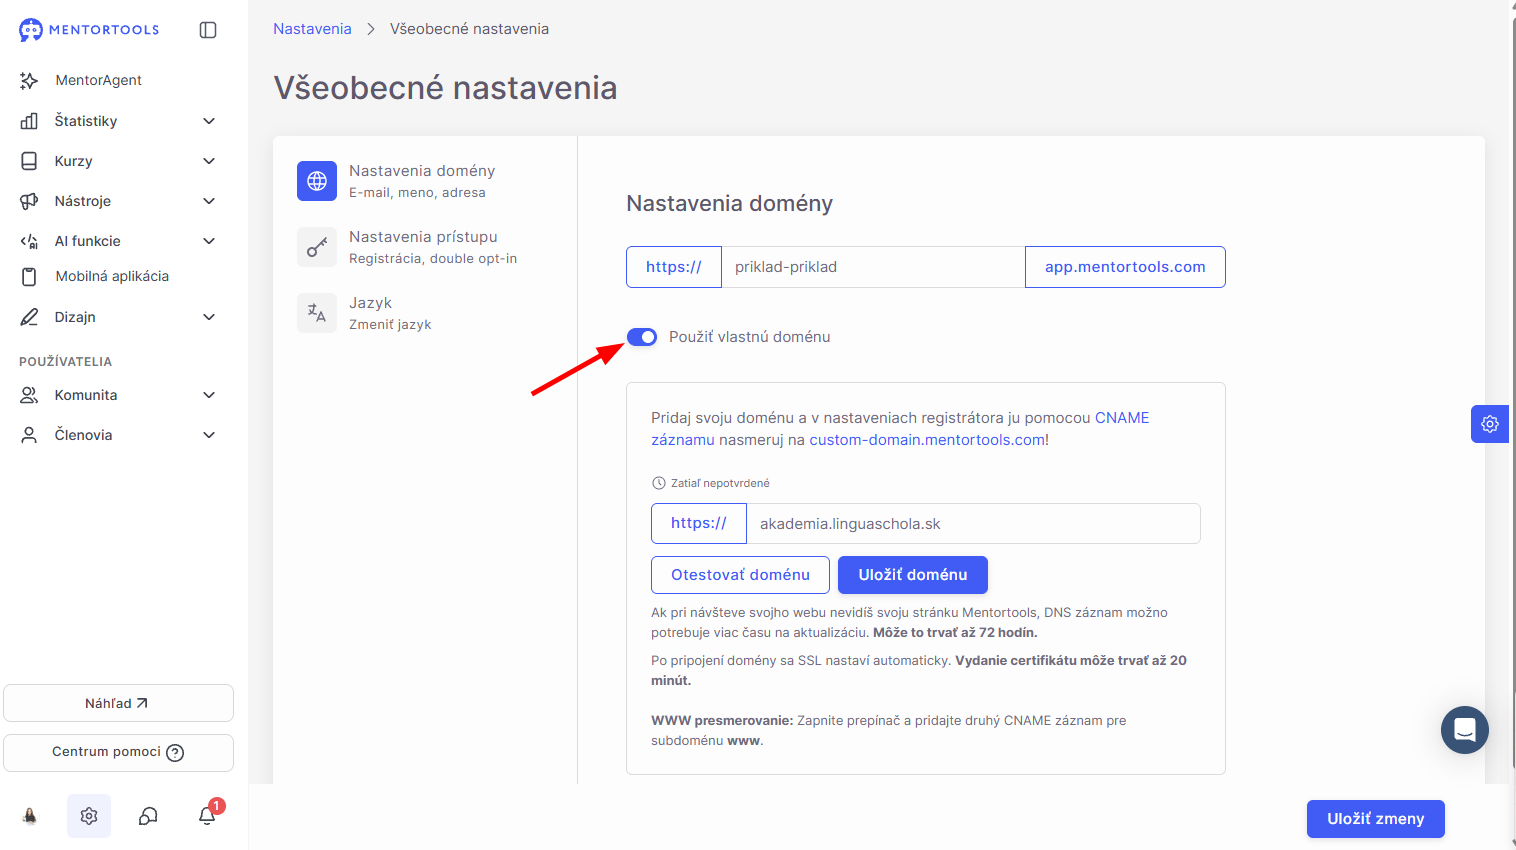This screenshot has height=850, width=1516.
Task: Disable the Použiť vlastnú doménu toggle
Action: pos(642,337)
